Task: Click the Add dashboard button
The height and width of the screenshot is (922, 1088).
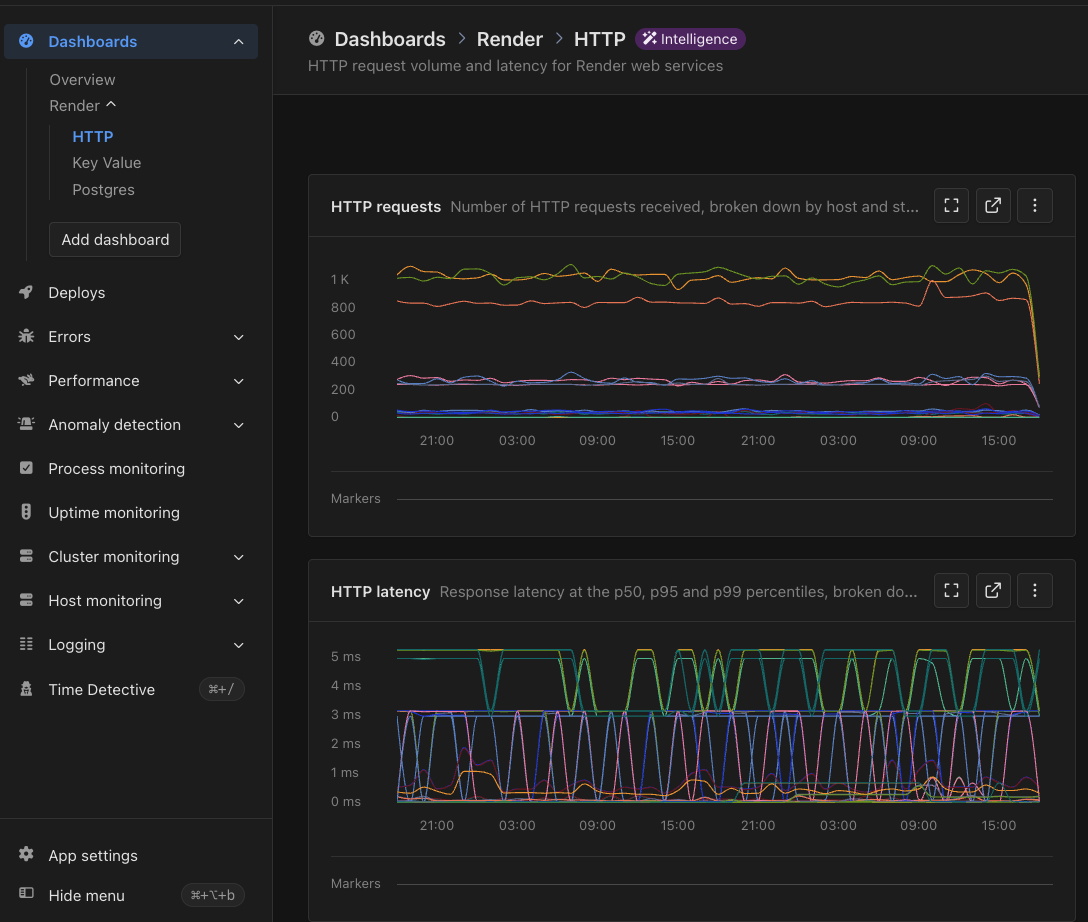Action: 115,239
